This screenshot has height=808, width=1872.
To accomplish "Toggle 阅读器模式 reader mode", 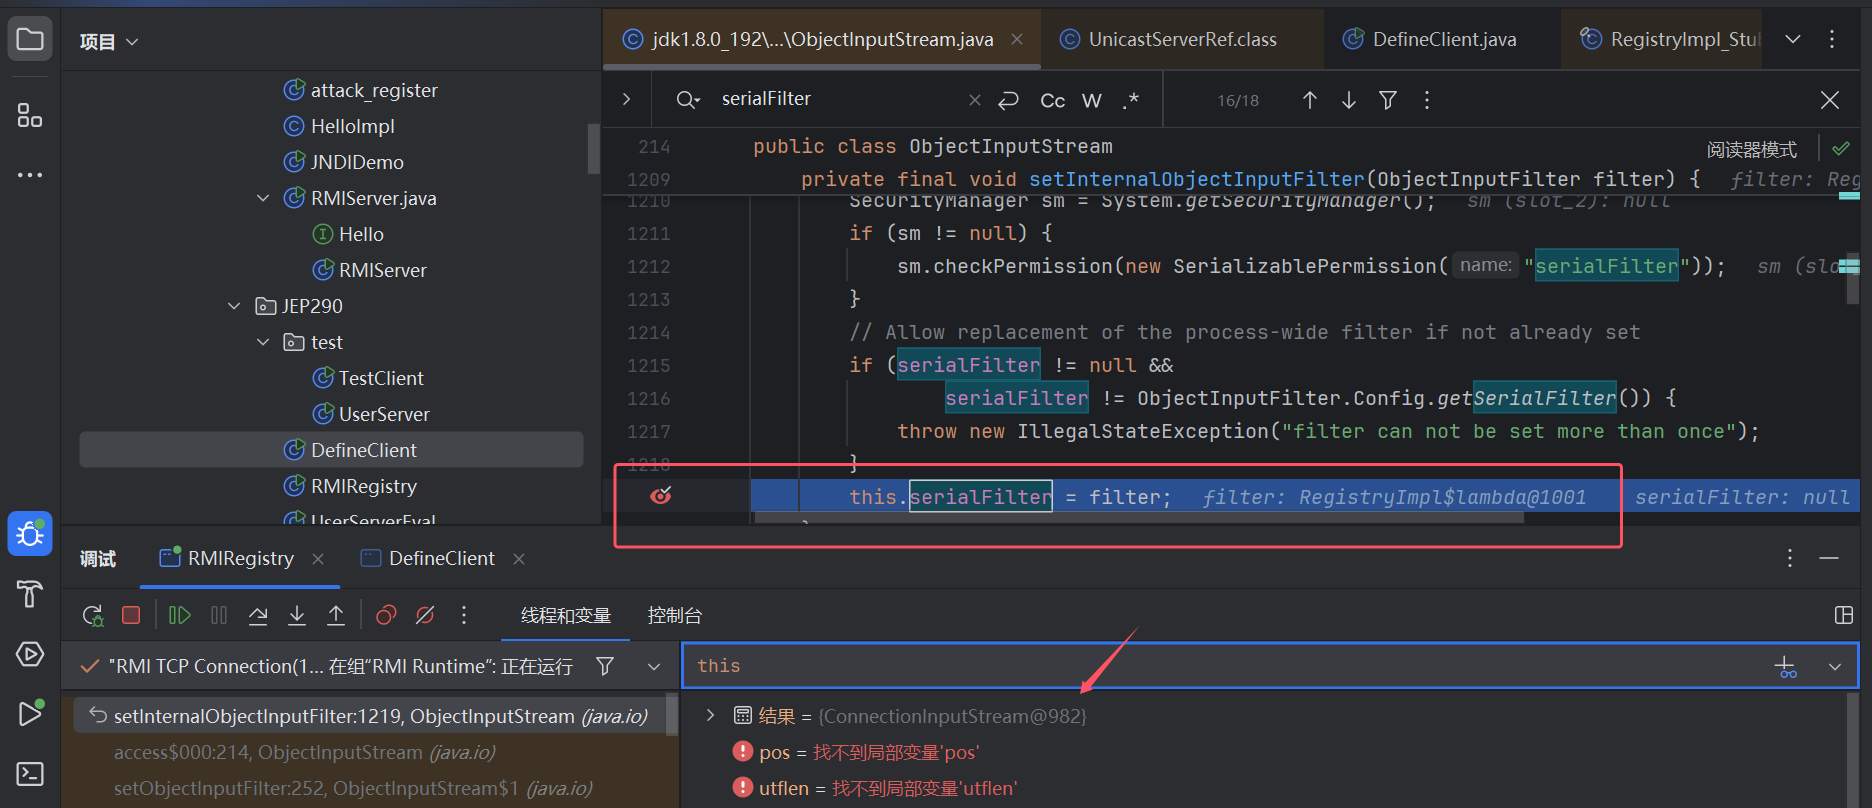I will (x=1751, y=149).
